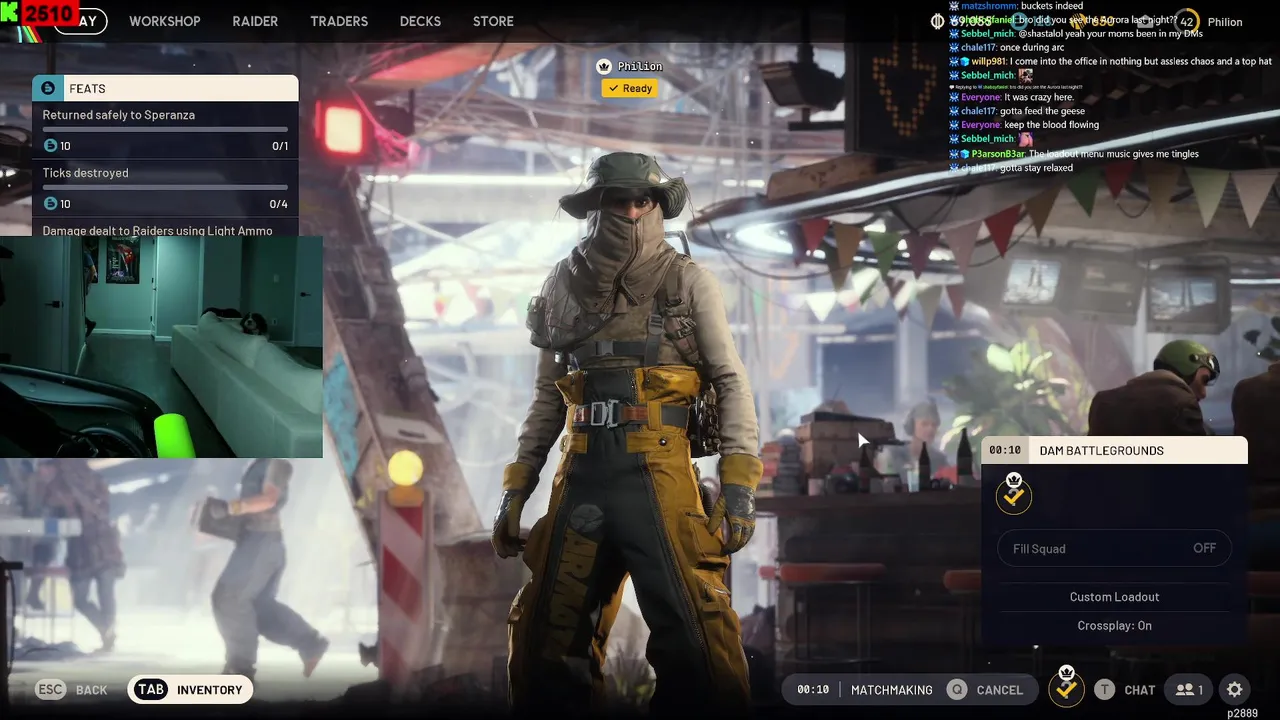
Task: Click the 00:10 timer in the bottom bar
Action: click(x=813, y=690)
